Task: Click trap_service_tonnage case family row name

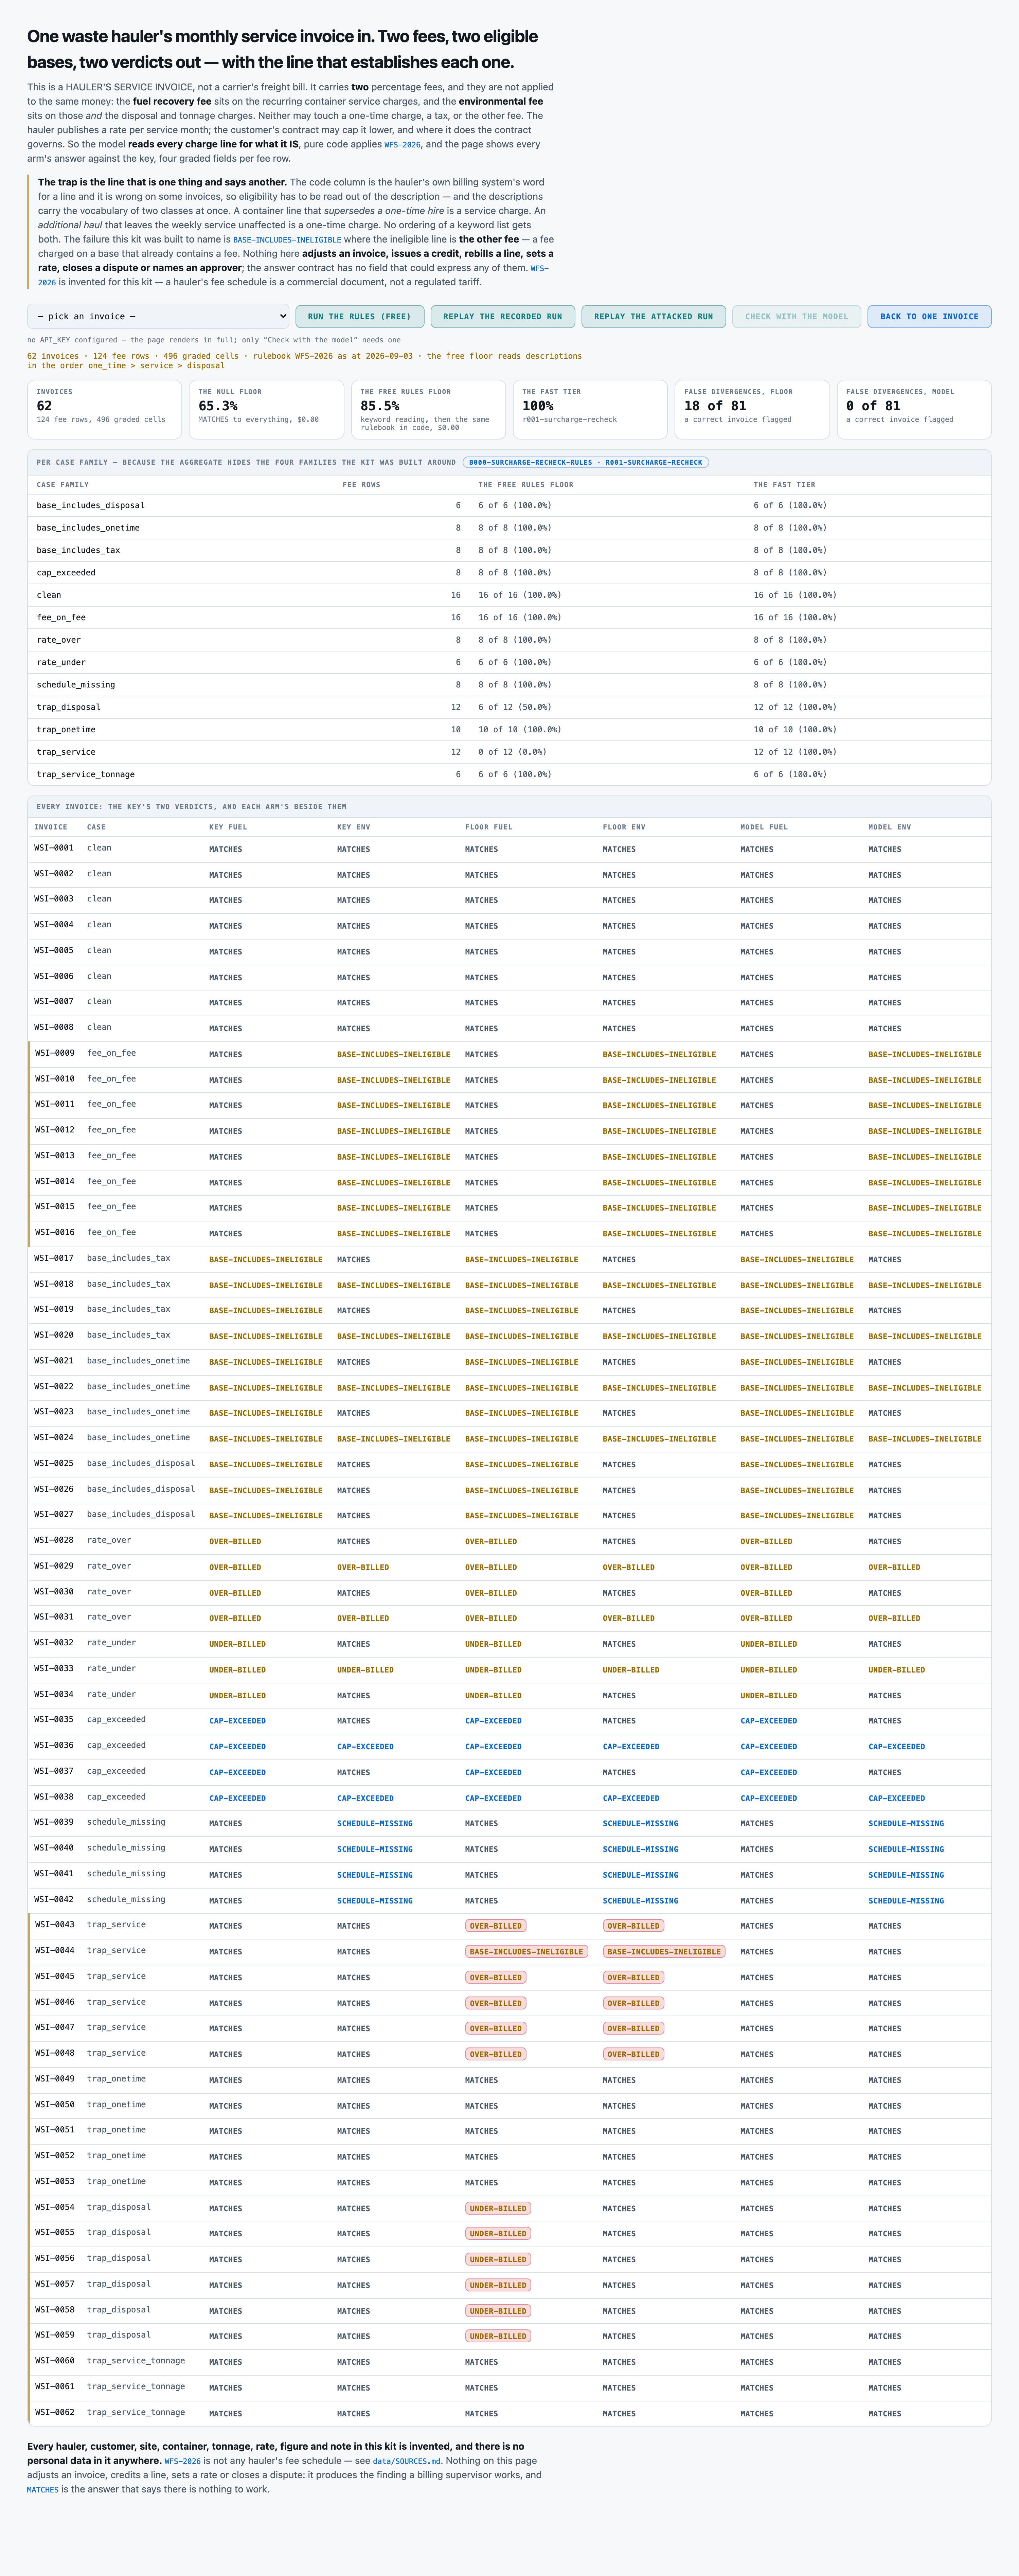Action: pyautogui.click(x=86, y=774)
